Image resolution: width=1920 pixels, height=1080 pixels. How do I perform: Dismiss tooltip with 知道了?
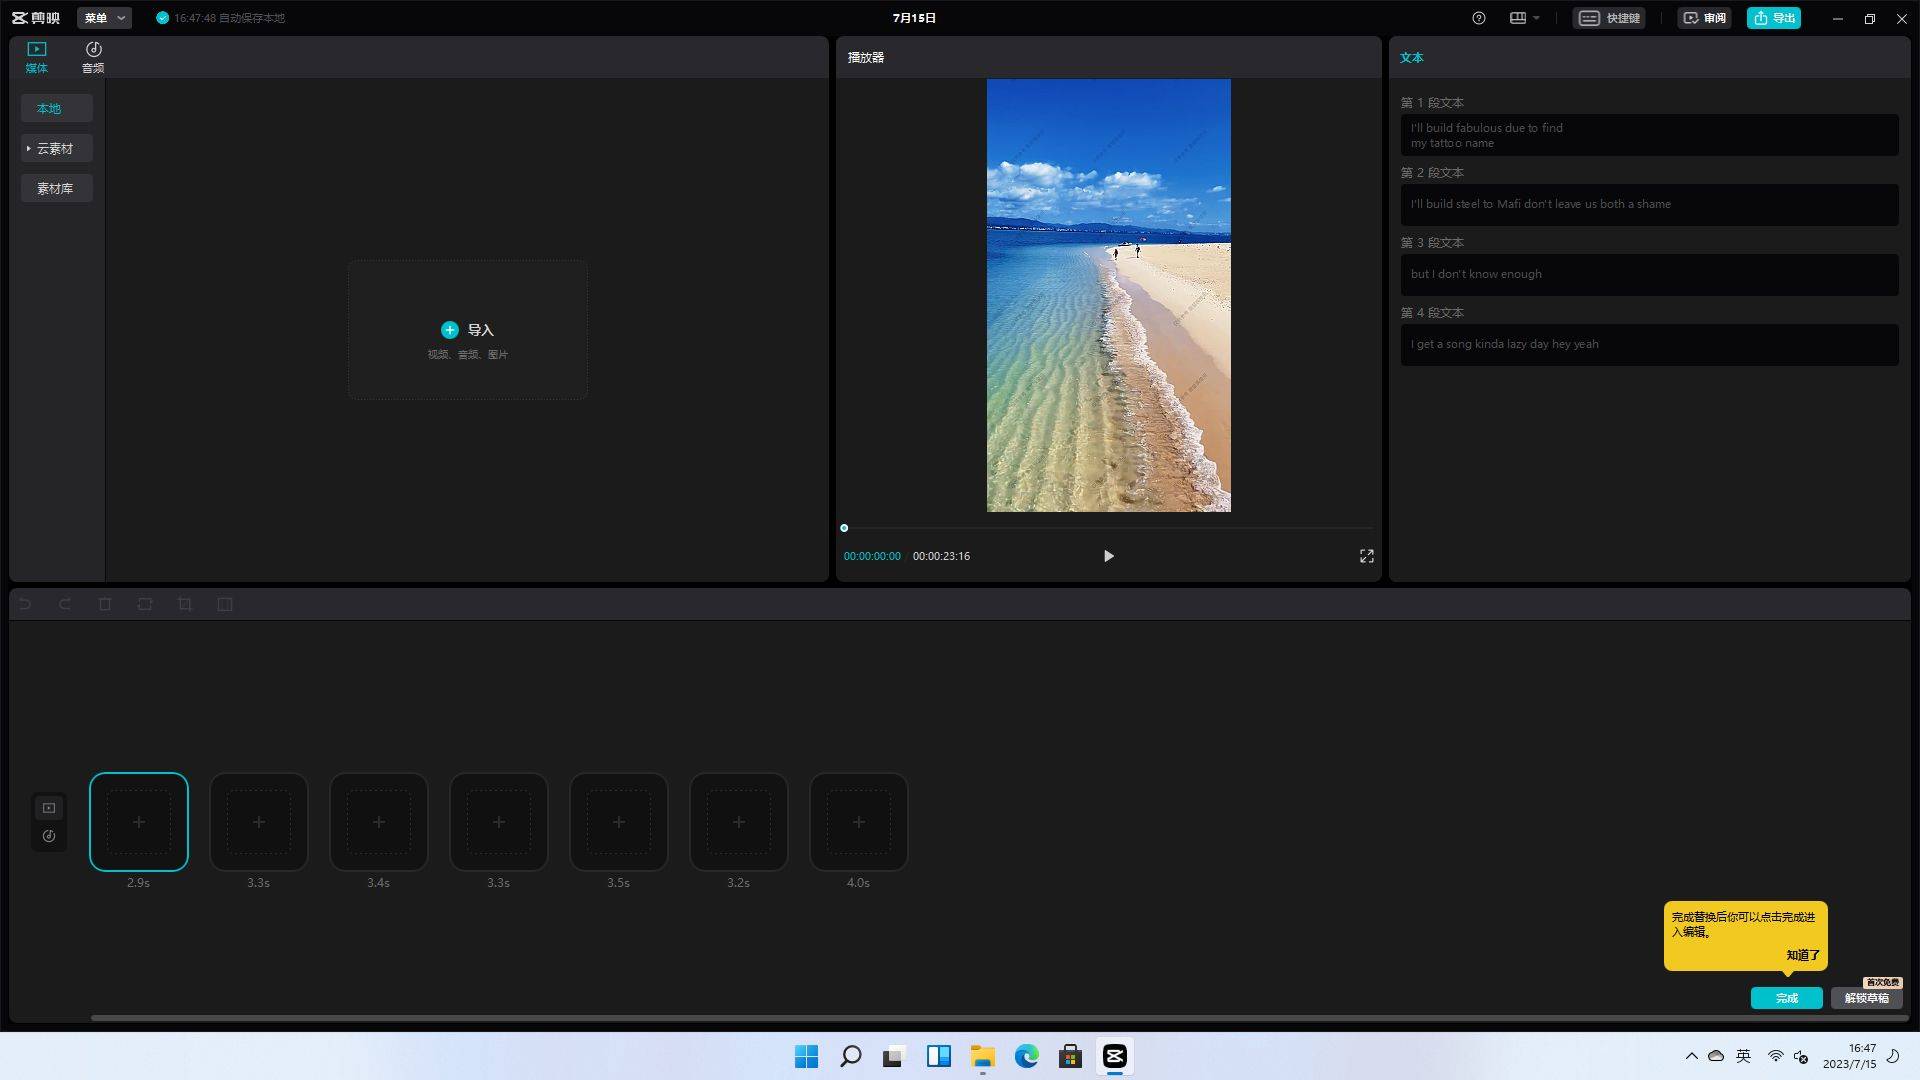1802,955
